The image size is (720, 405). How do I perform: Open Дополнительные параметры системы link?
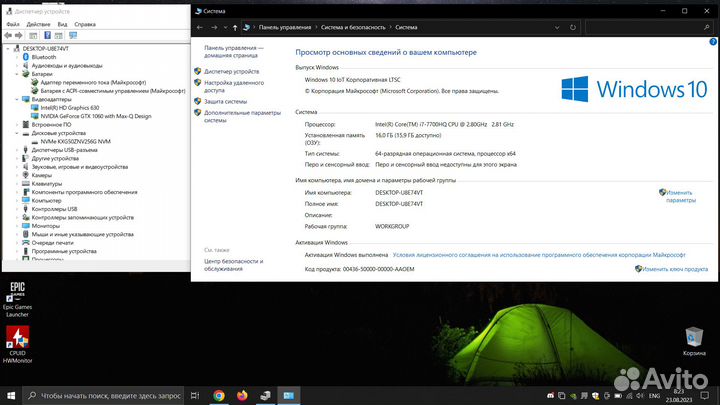point(242,116)
